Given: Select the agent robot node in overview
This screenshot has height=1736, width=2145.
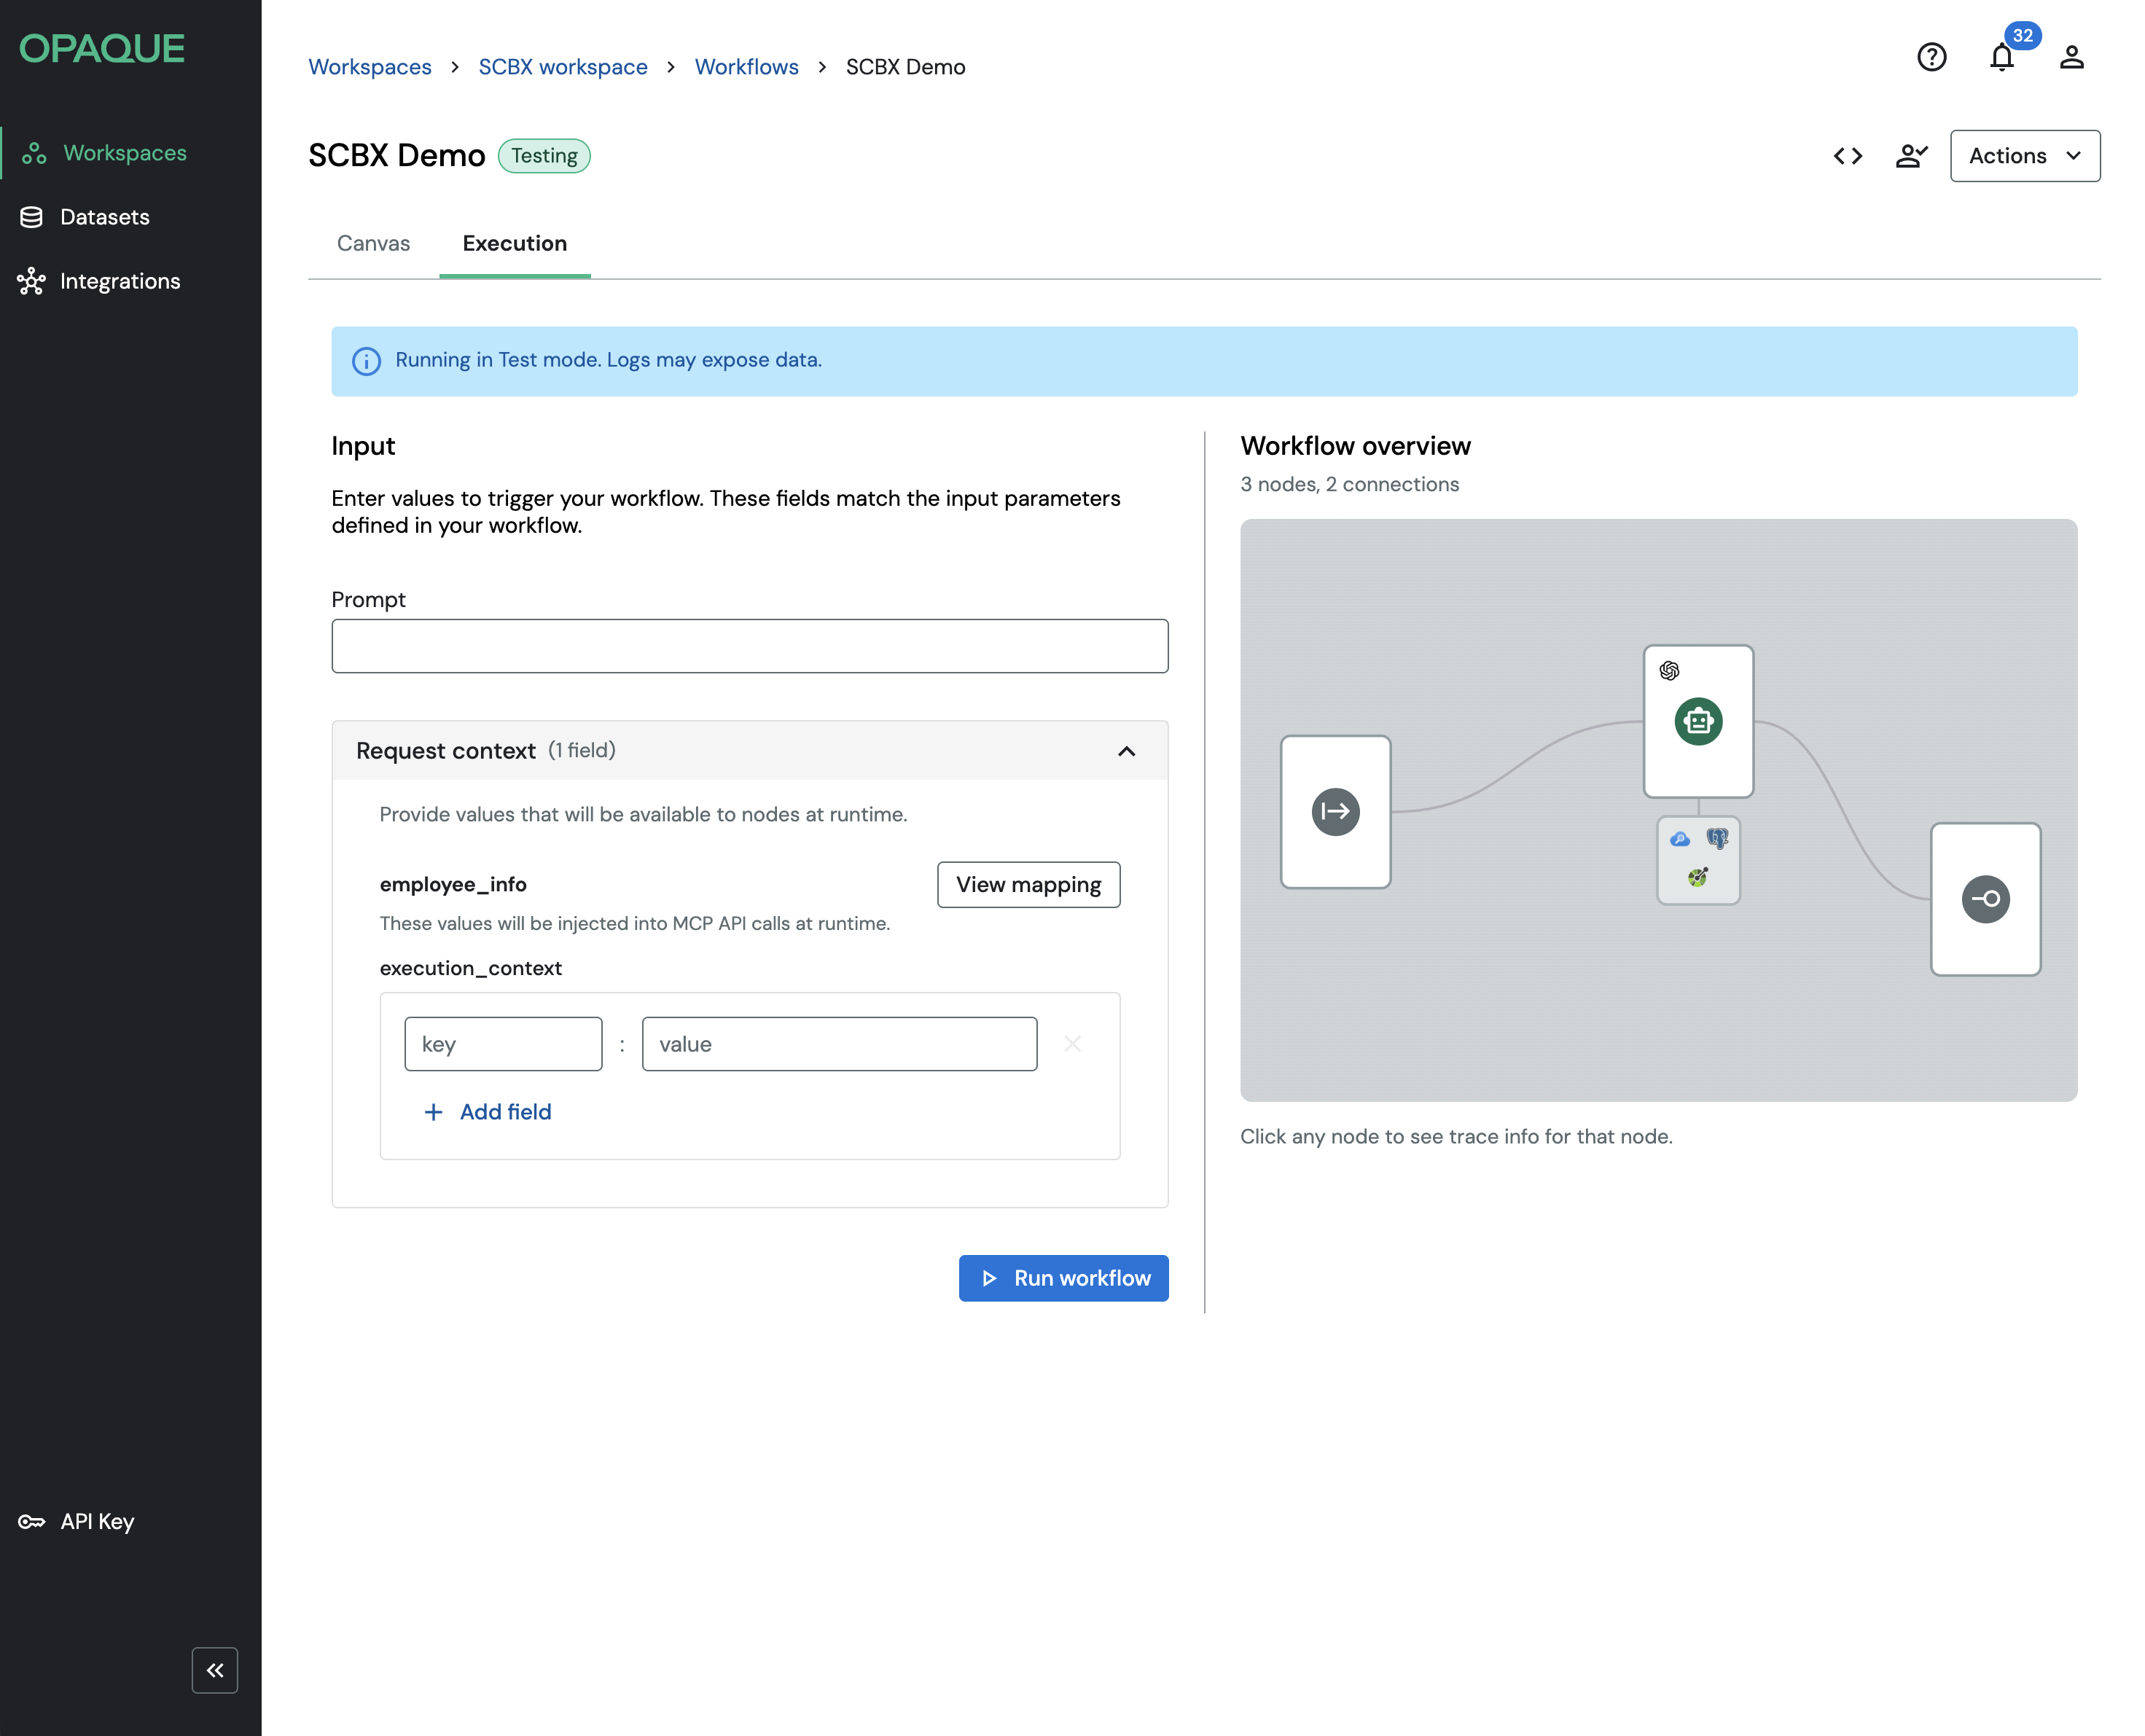Looking at the screenshot, I should click(x=1698, y=721).
